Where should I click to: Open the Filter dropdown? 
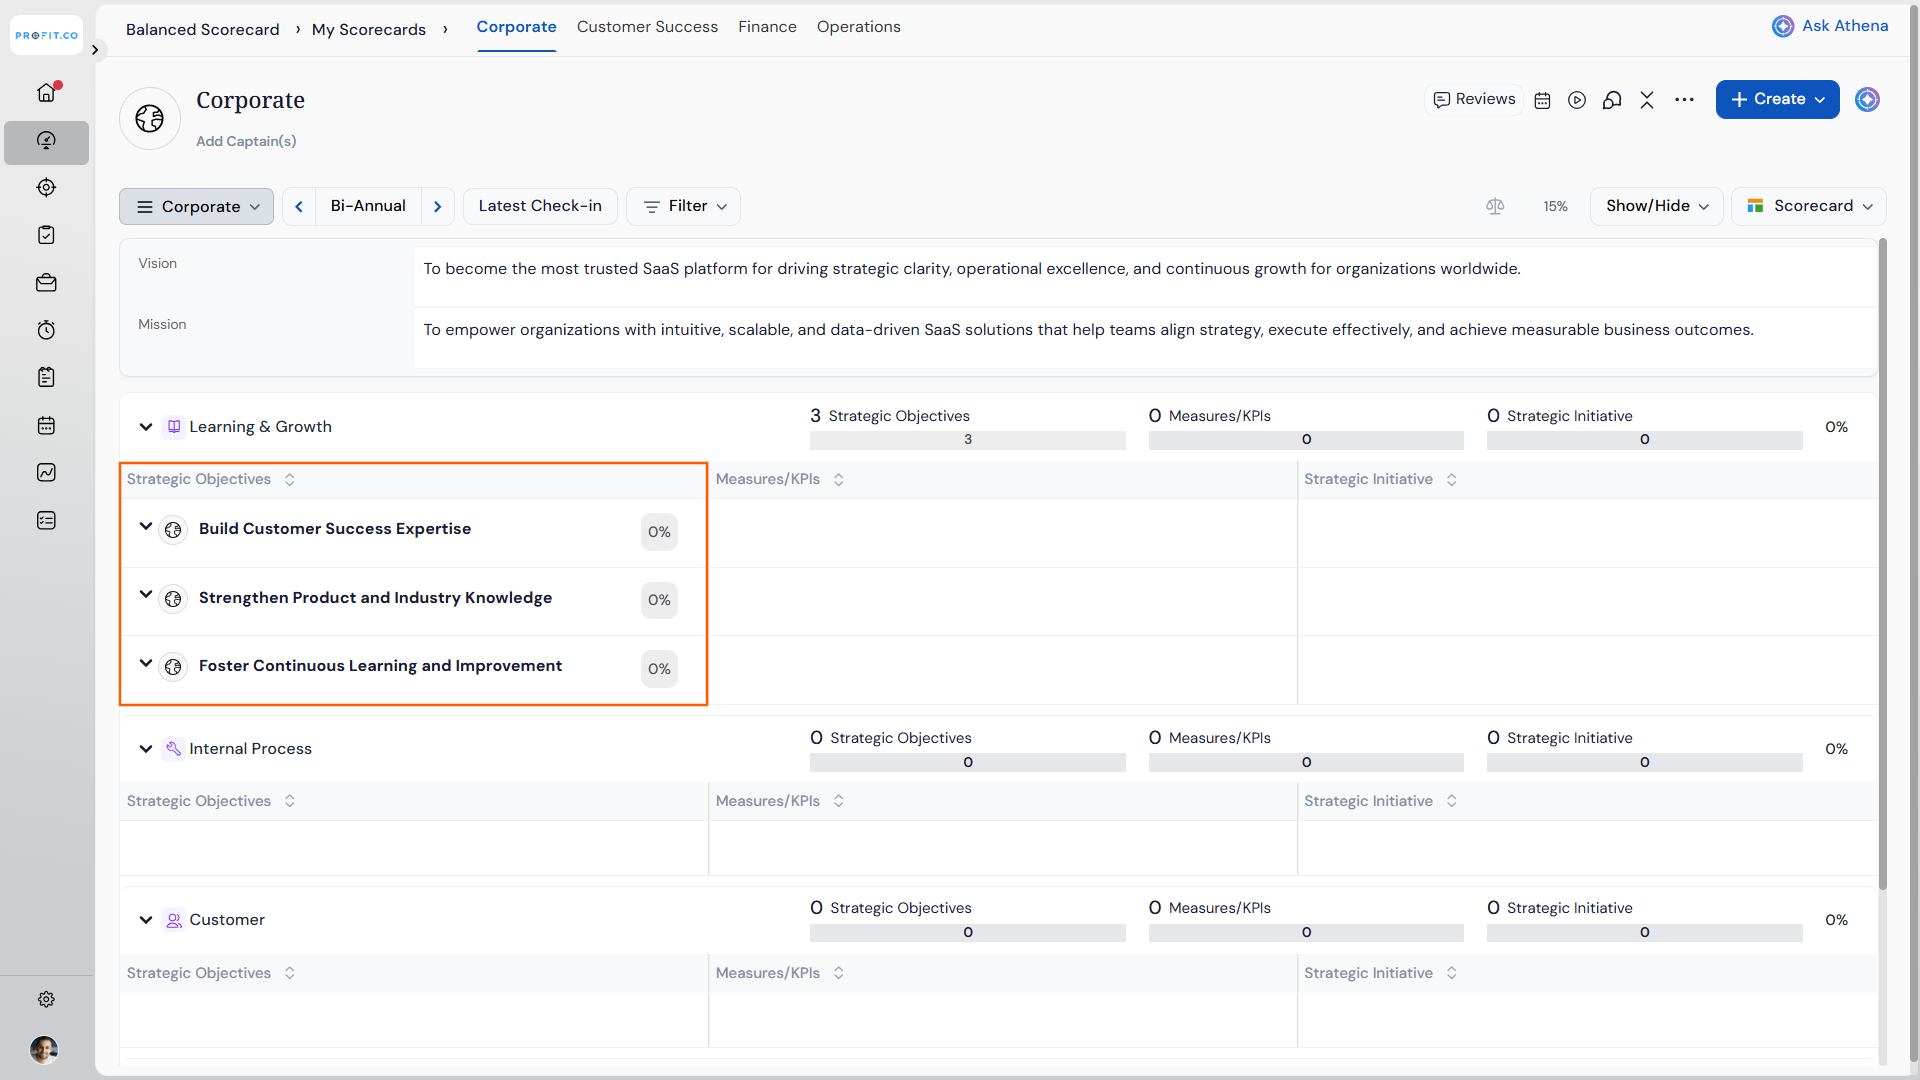point(683,206)
